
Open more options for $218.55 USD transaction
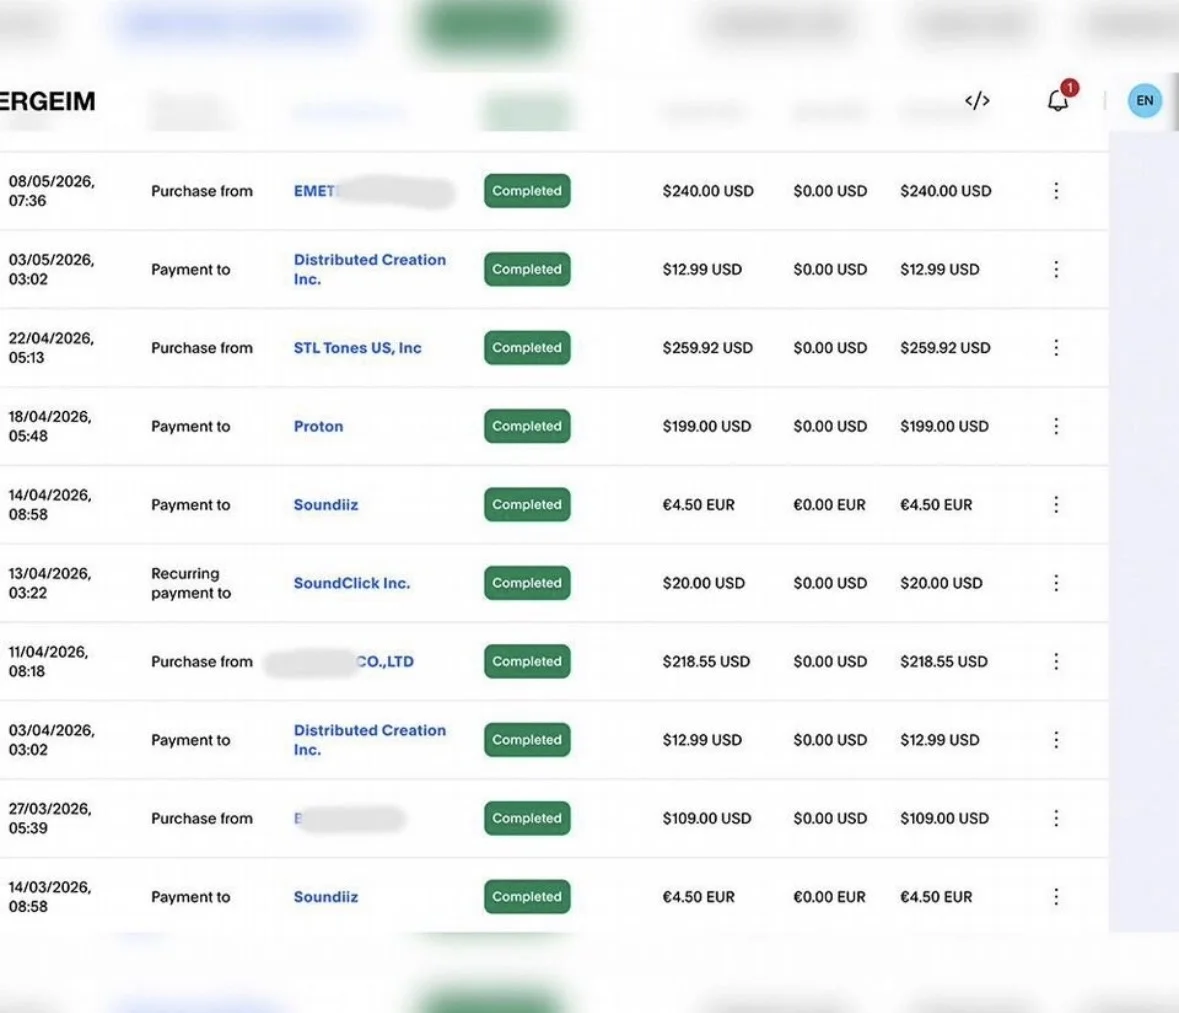tap(1056, 662)
